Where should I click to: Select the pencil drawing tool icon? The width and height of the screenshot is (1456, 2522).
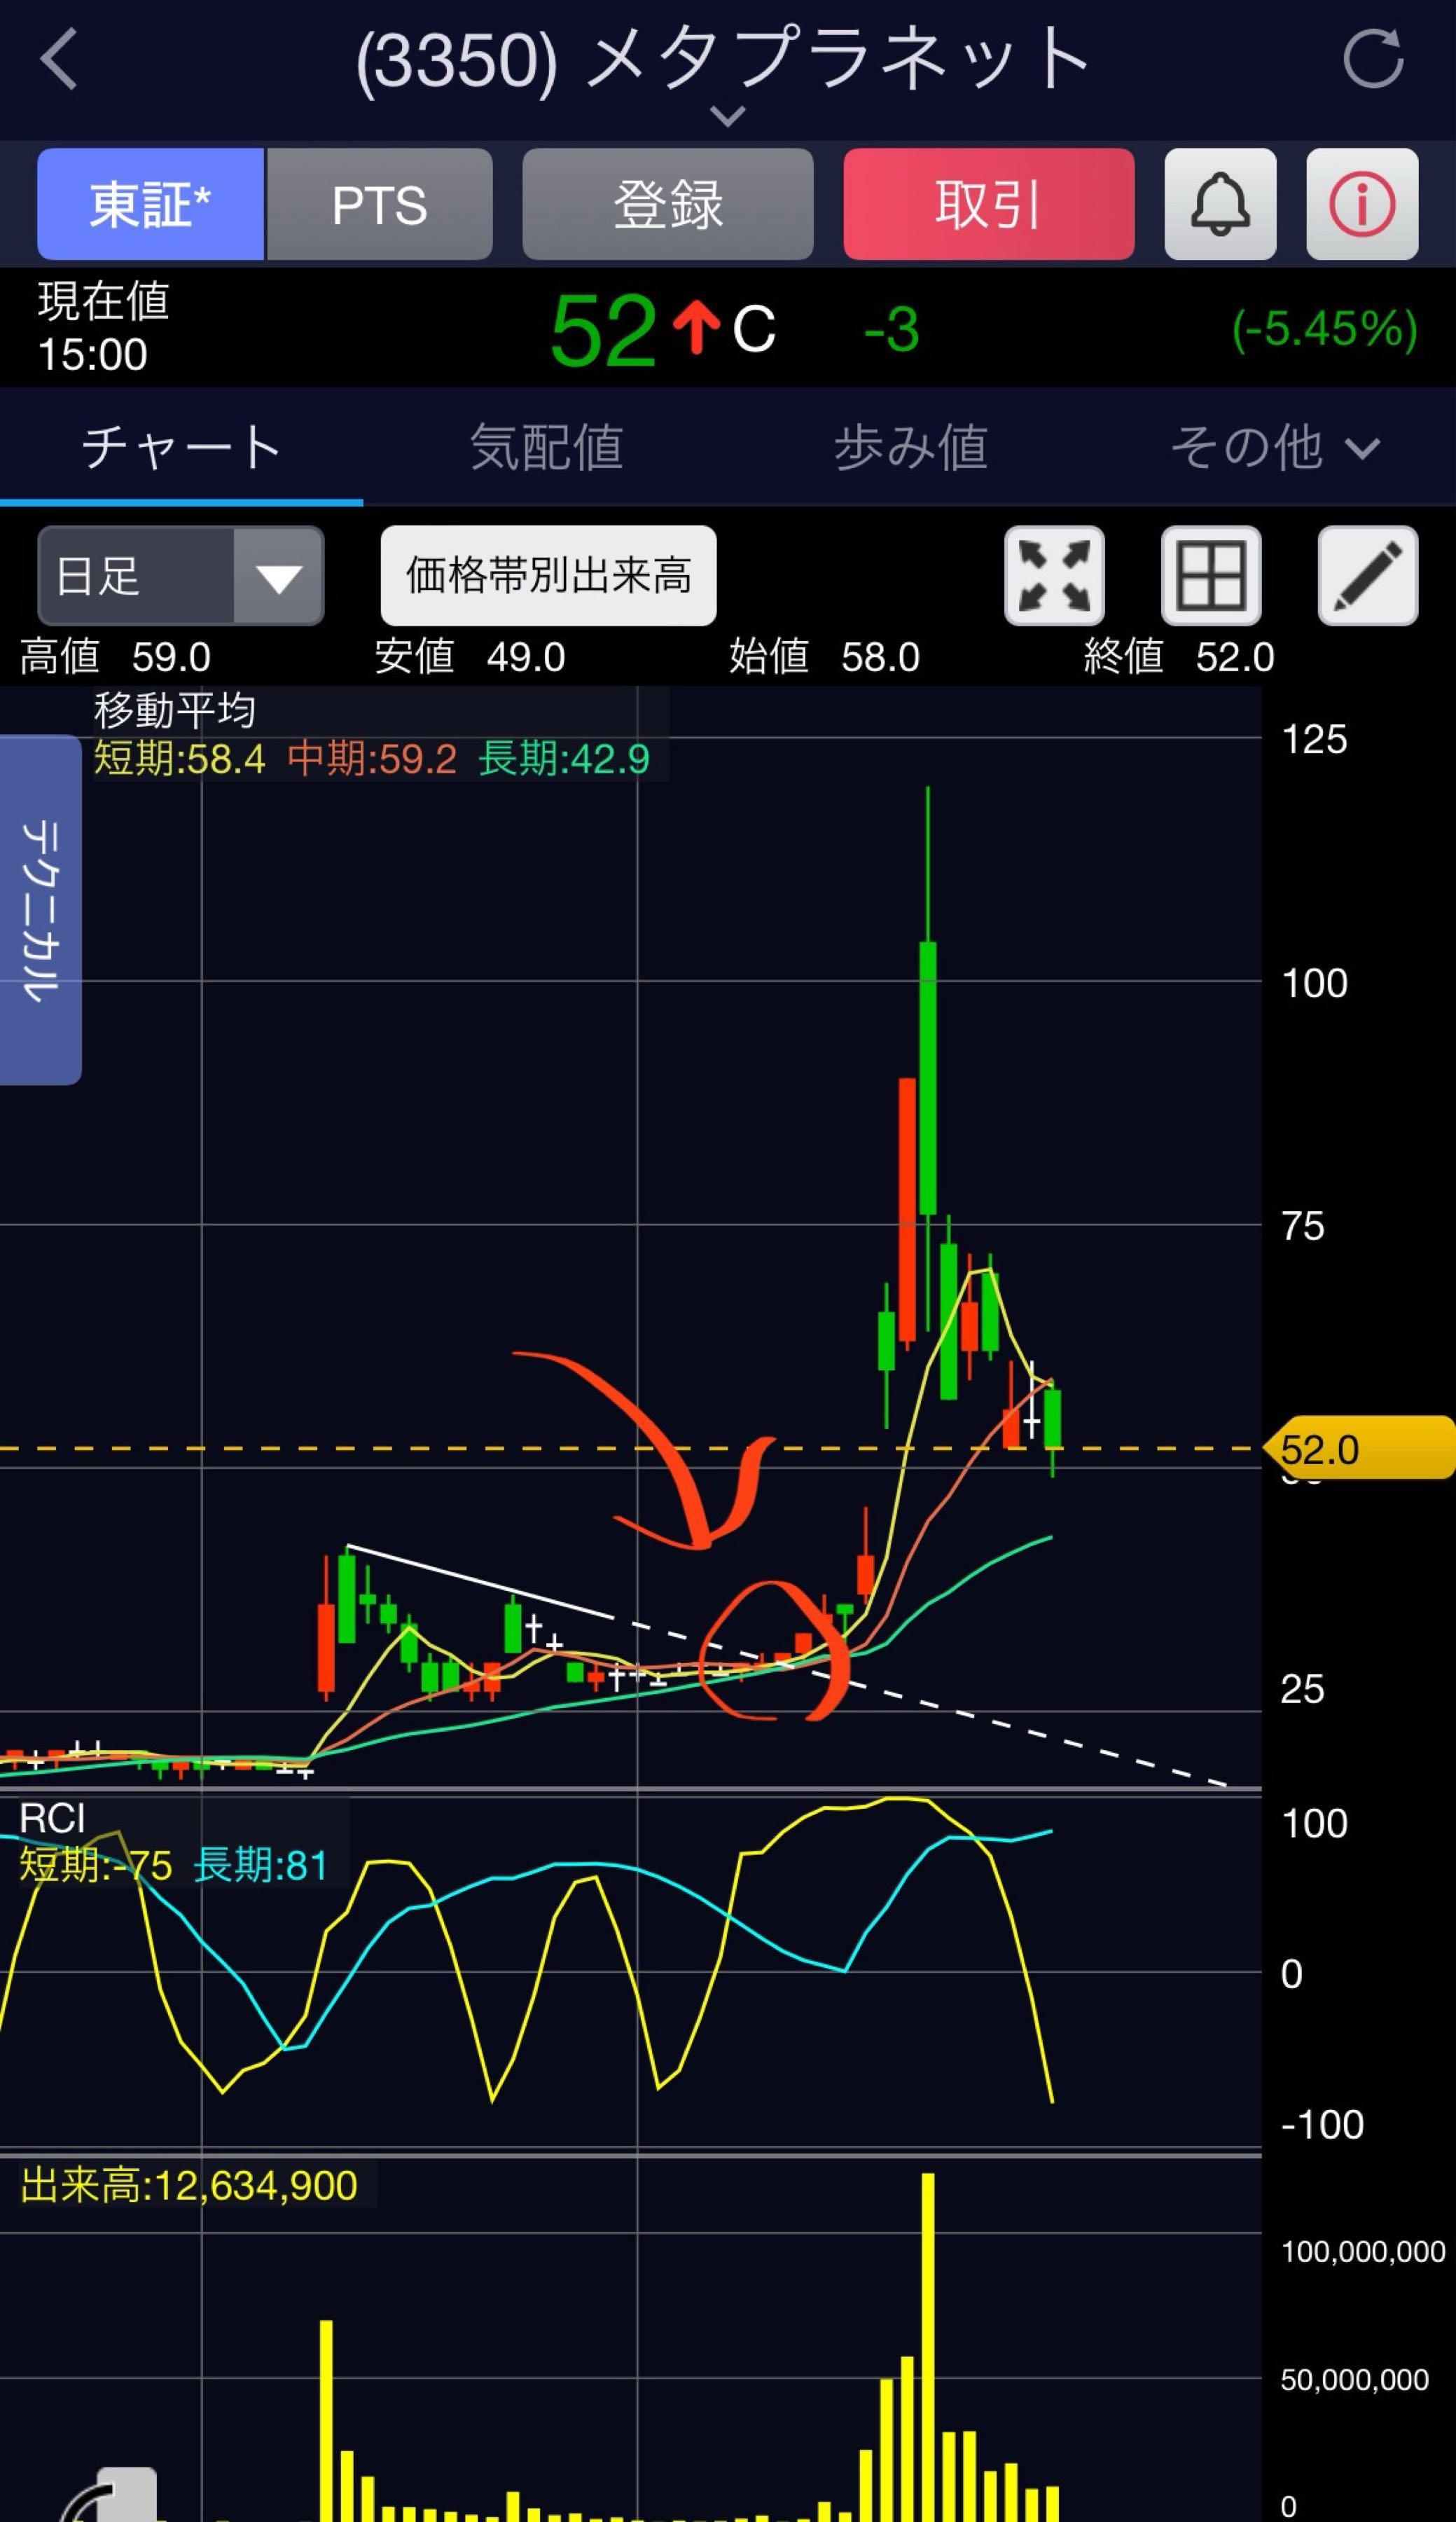(1367, 575)
